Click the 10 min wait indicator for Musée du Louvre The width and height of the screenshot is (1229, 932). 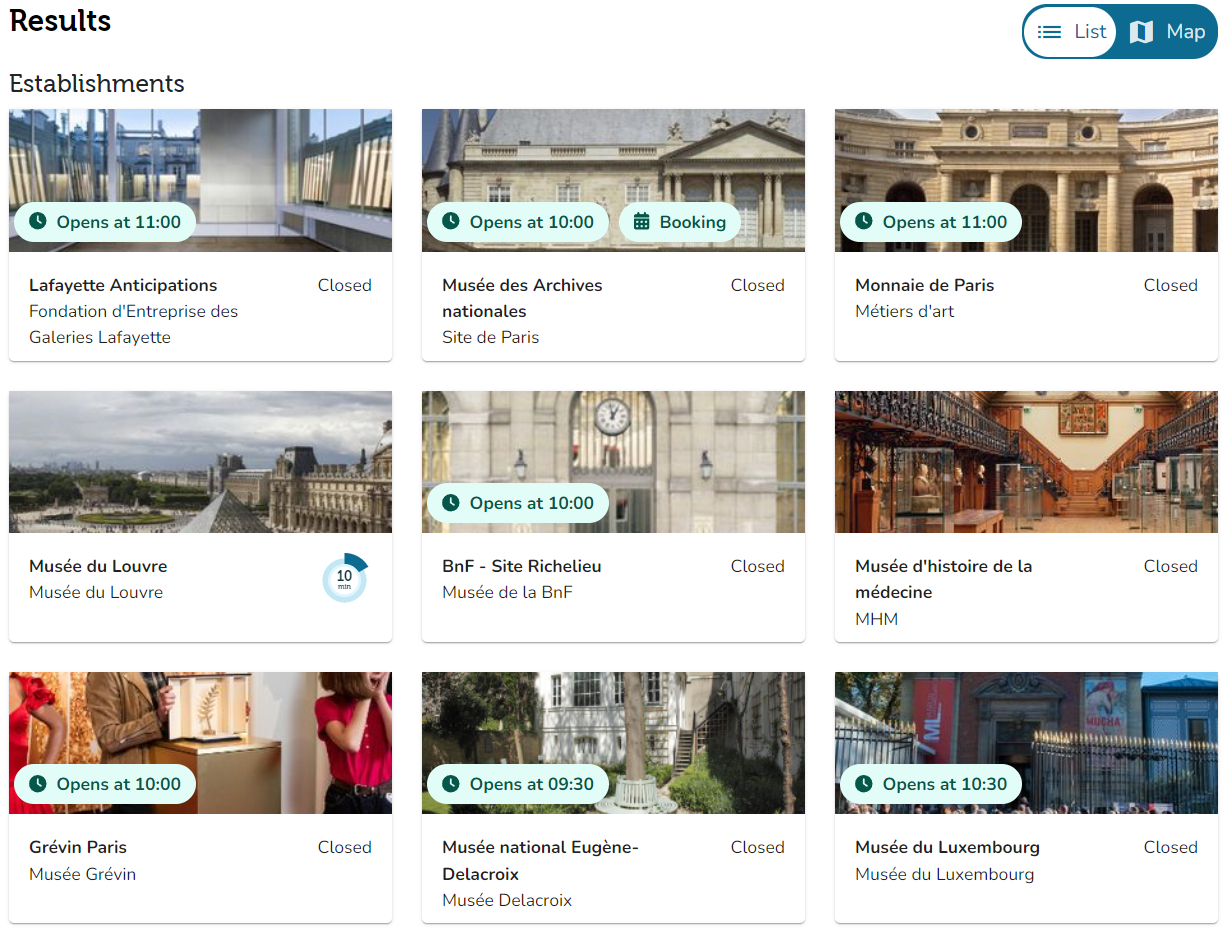[x=345, y=579]
